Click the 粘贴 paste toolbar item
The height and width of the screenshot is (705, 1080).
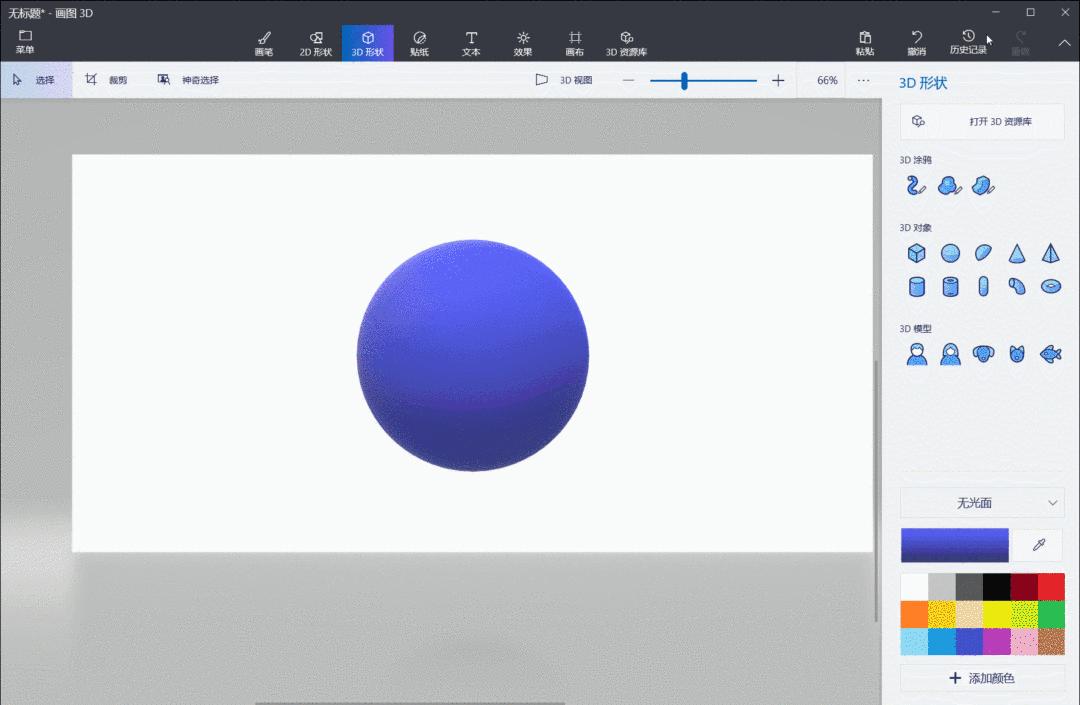(x=865, y=42)
